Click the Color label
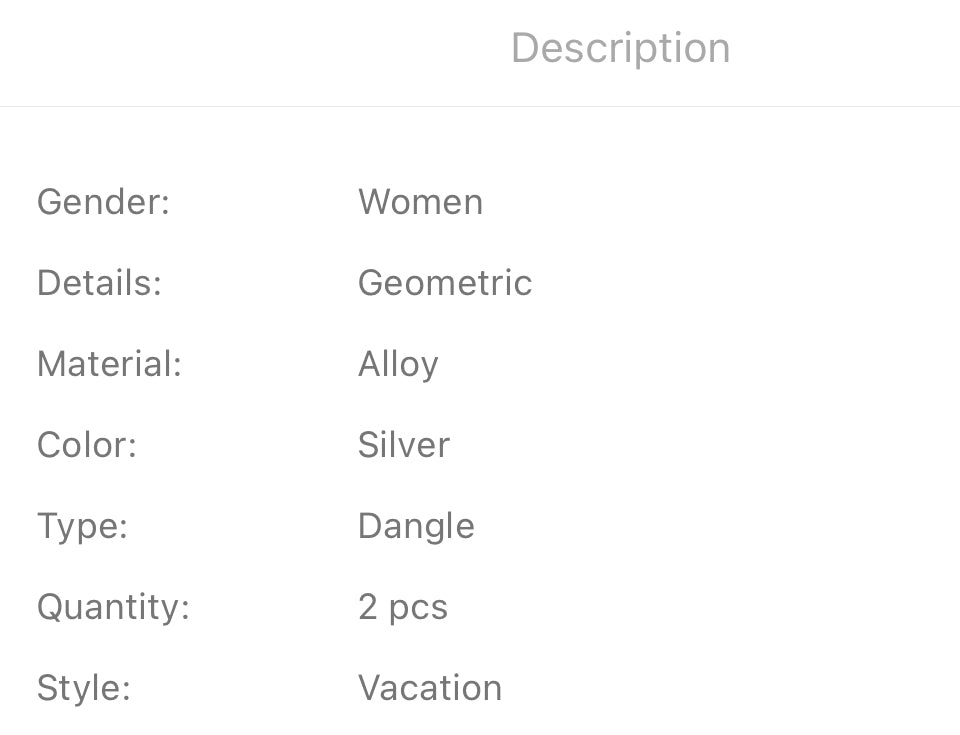The height and width of the screenshot is (735, 960). (x=86, y=445)
